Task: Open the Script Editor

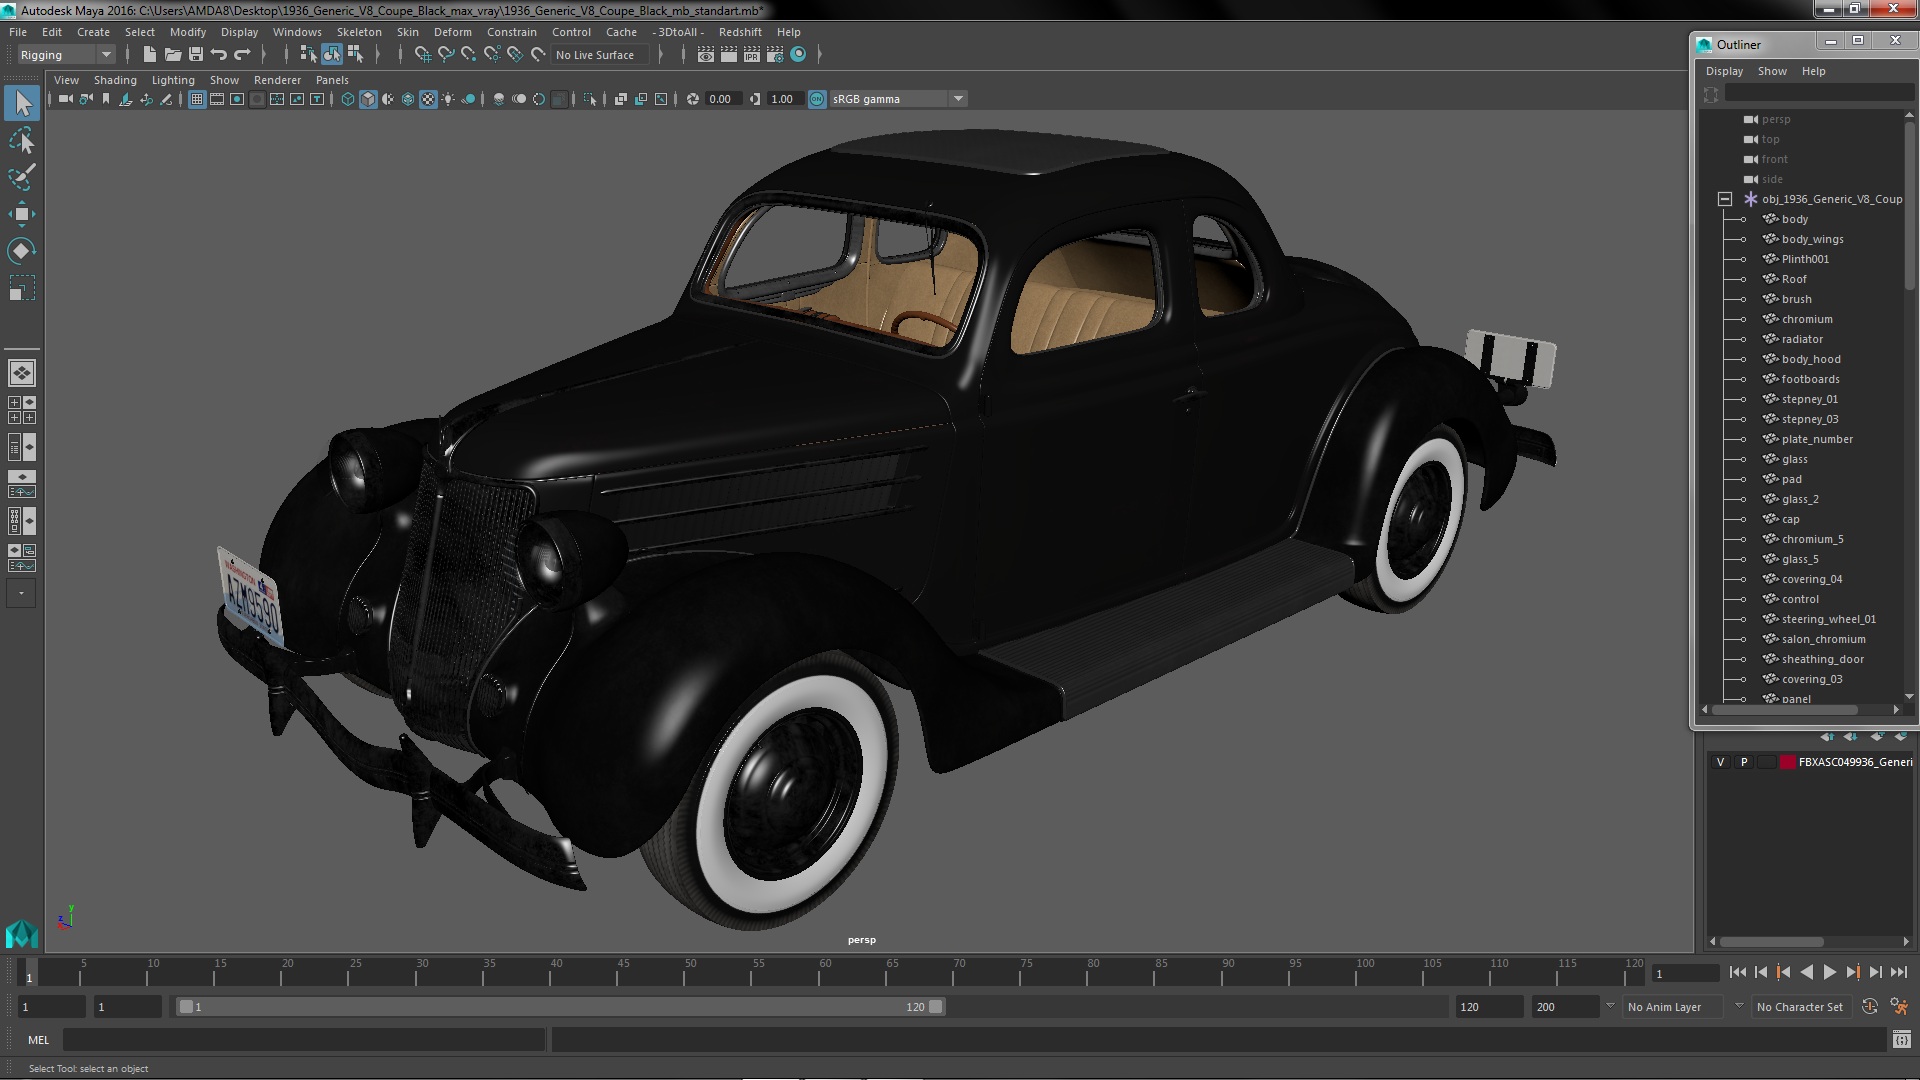Action: point(1901,1040)
